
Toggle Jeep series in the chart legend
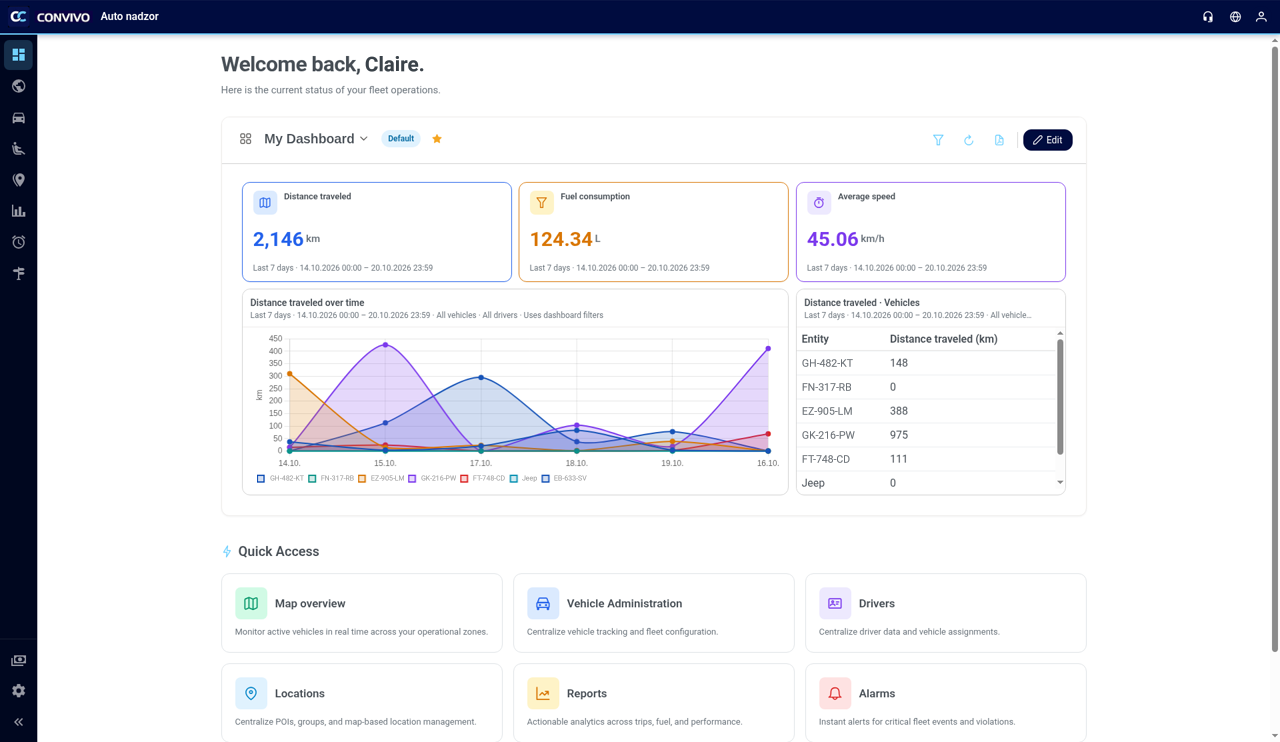[x=524, y=479]
